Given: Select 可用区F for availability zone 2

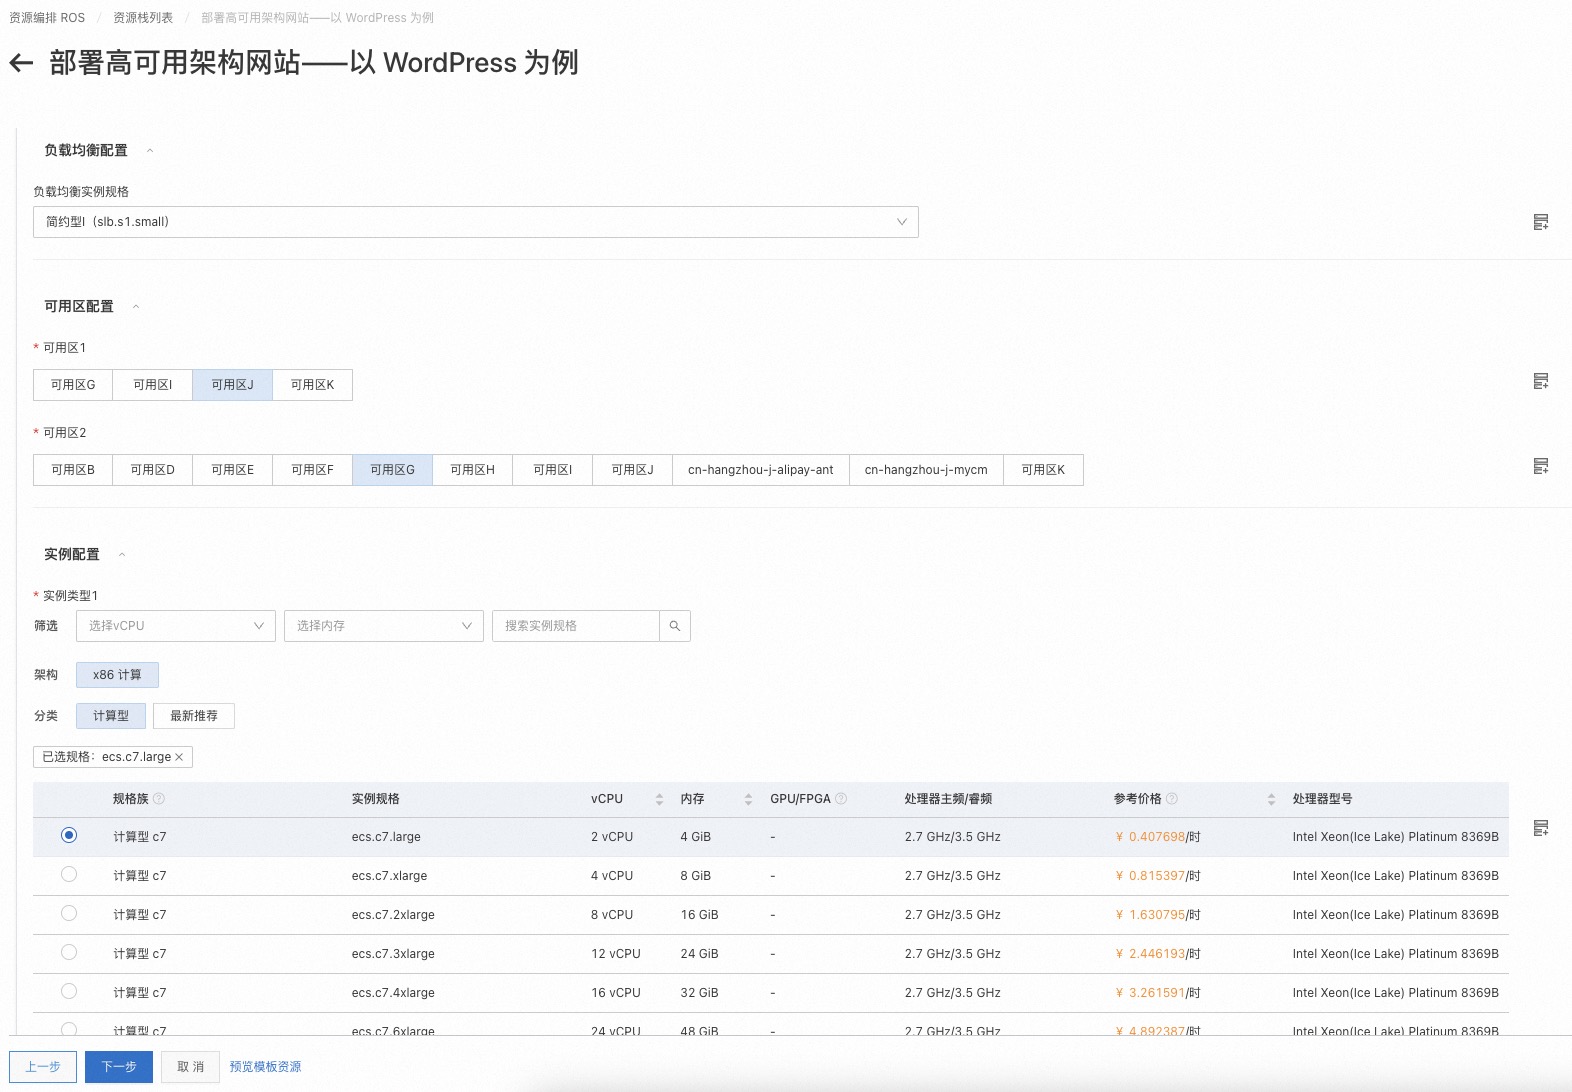Looking at the screenshot, I should tap(313, 470).
